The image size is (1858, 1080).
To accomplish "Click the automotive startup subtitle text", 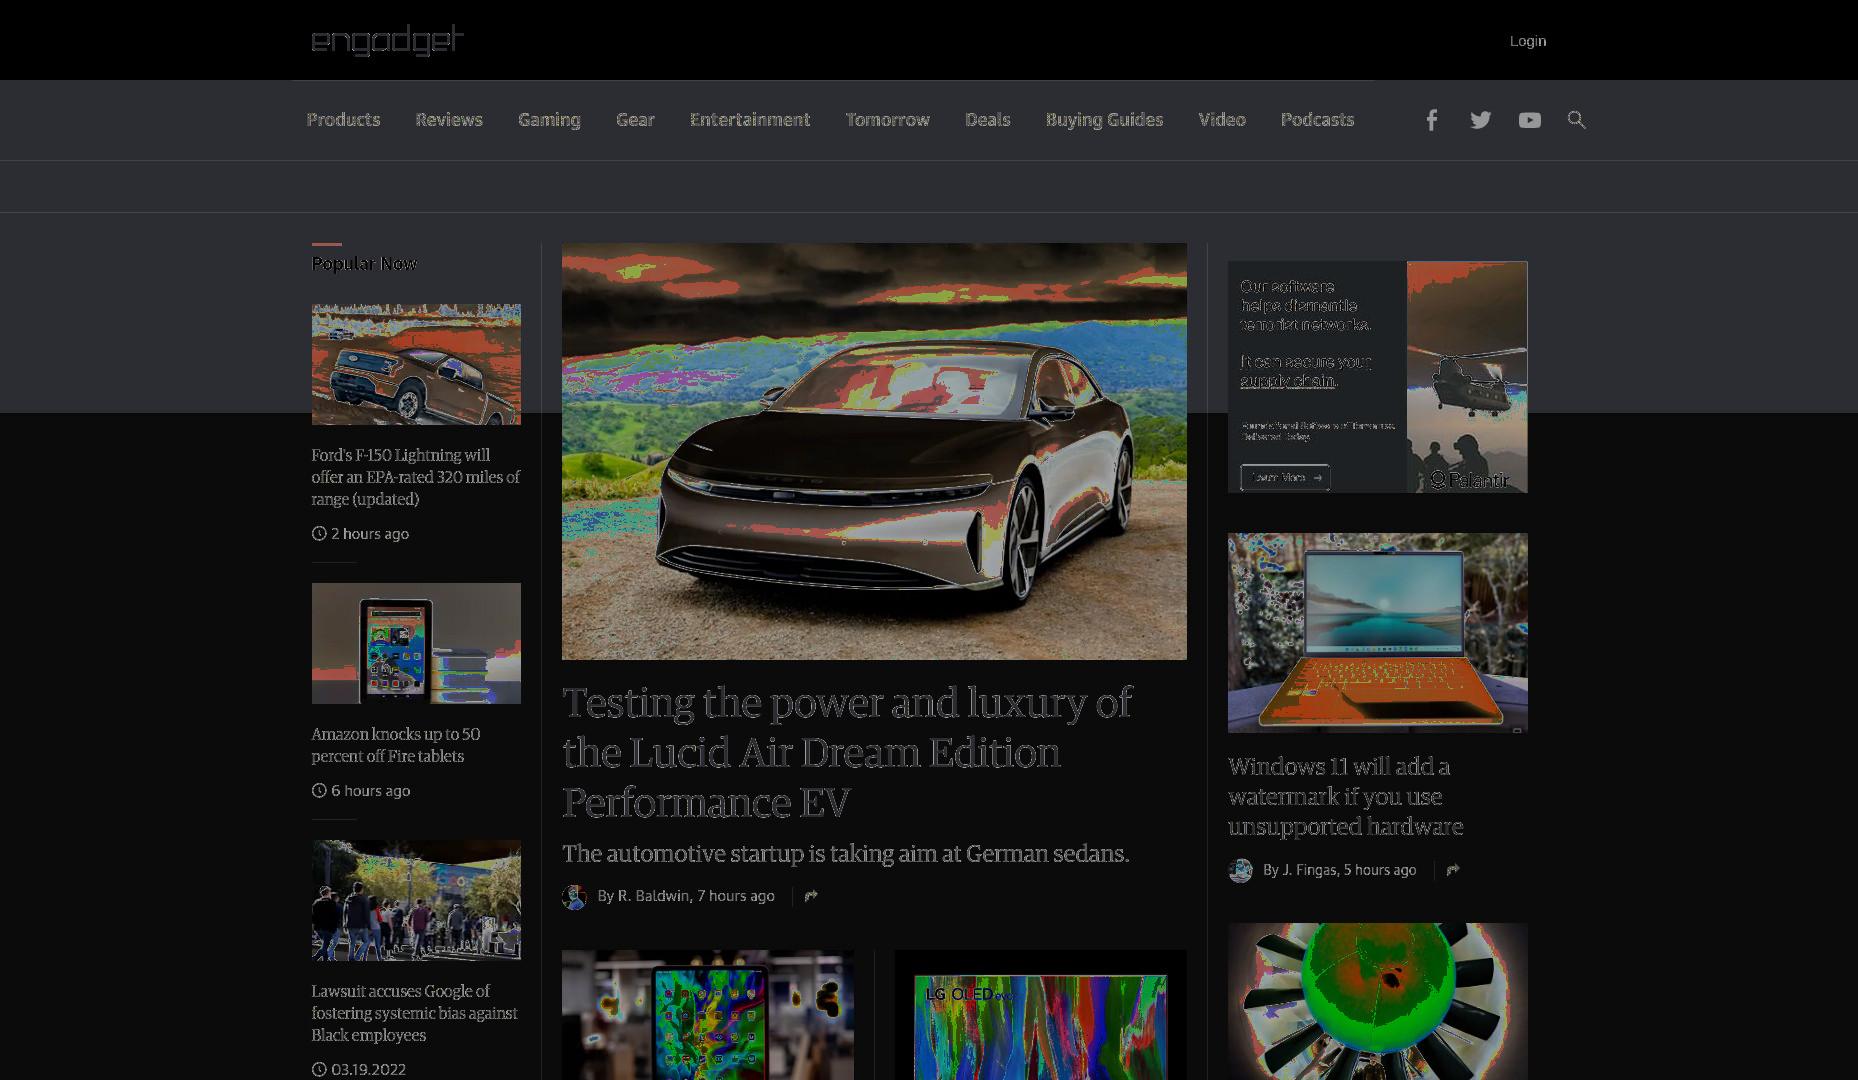I will [x=846, y=854].
